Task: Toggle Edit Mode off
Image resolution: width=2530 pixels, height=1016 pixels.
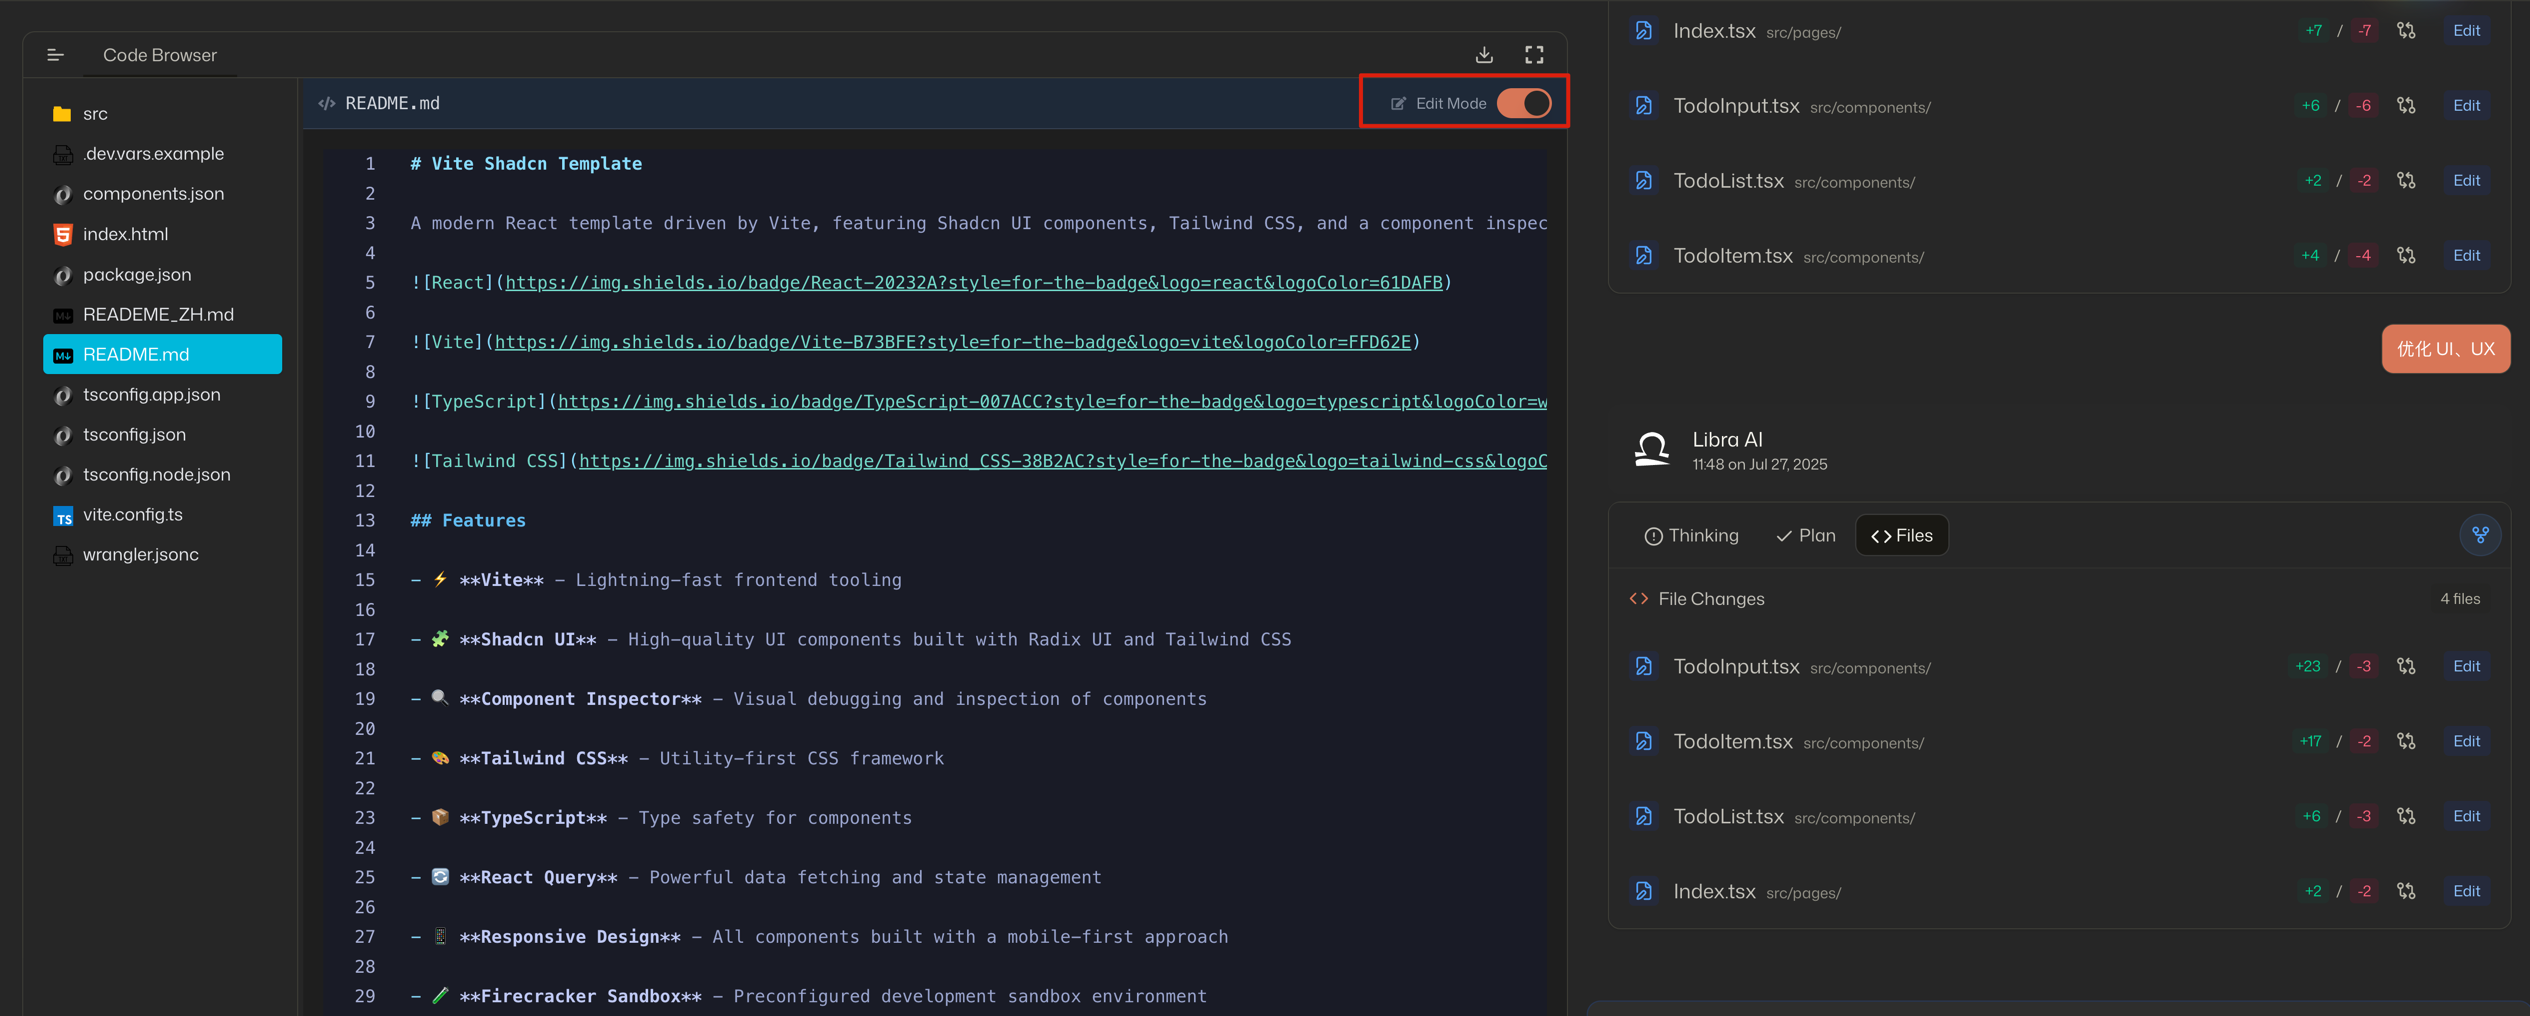Action: 1524,102
